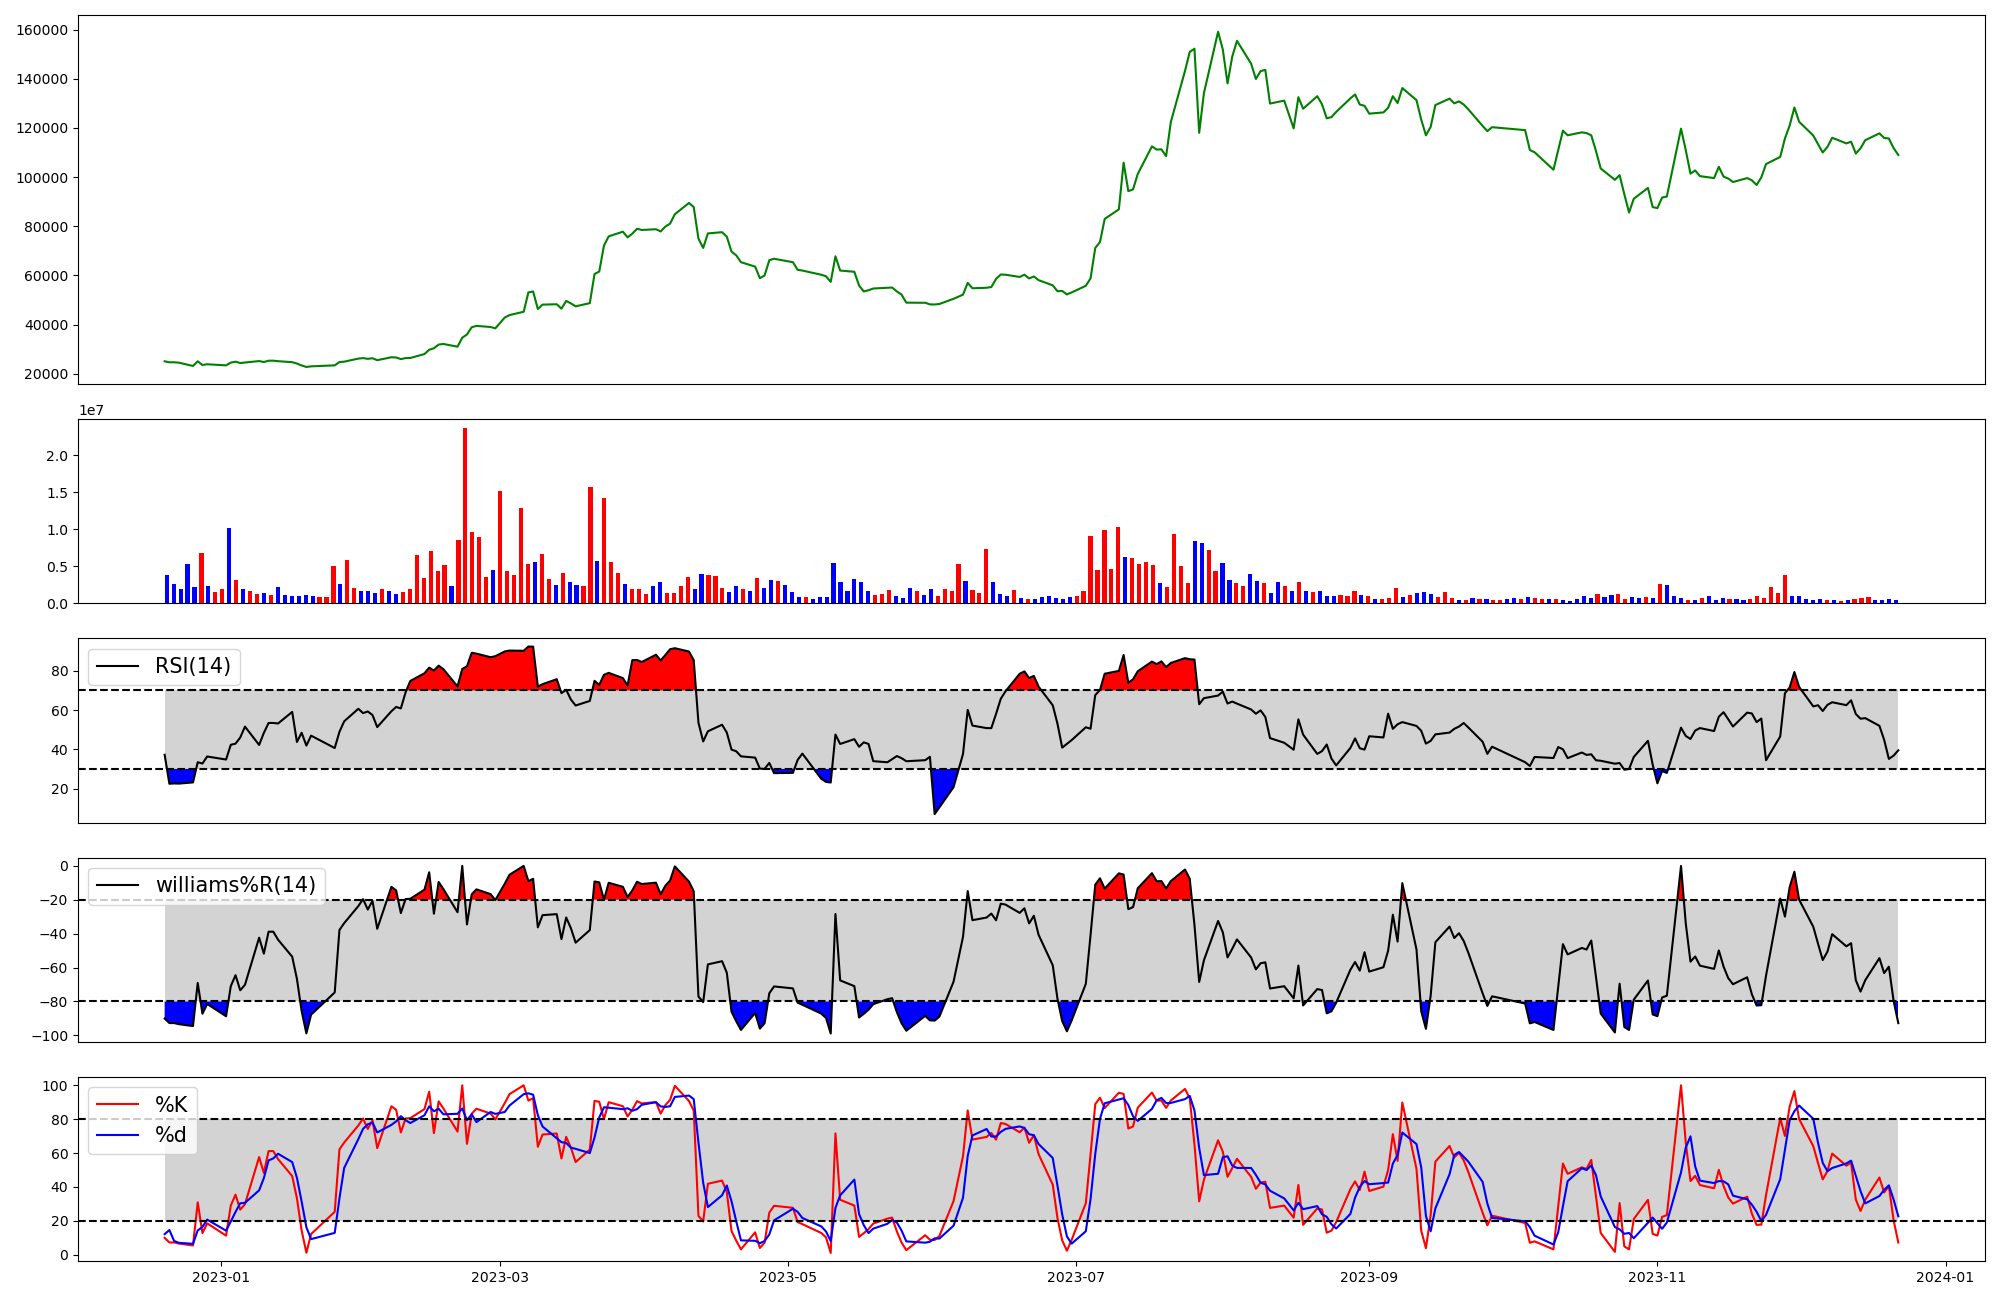The width and height of the screenshot is (2000, 1300).
Task: Click the 2023-03 x-axis date label
Action: tap(499, 1277)
